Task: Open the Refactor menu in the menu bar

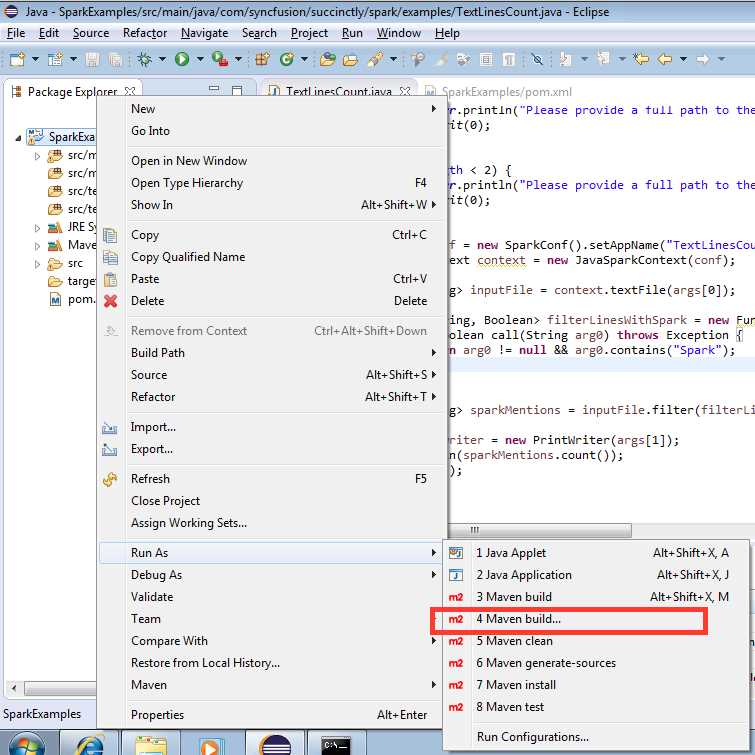Action: pos(145,33)
